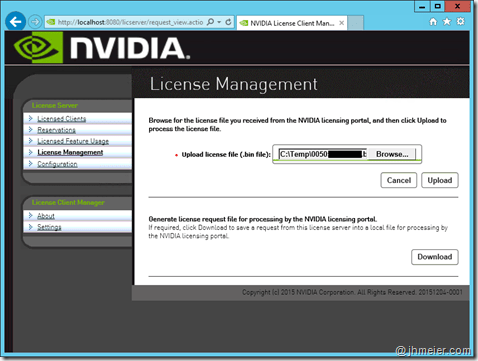Click the License Client Manager section heading
478x361 pixels.
tap(68, 202)
